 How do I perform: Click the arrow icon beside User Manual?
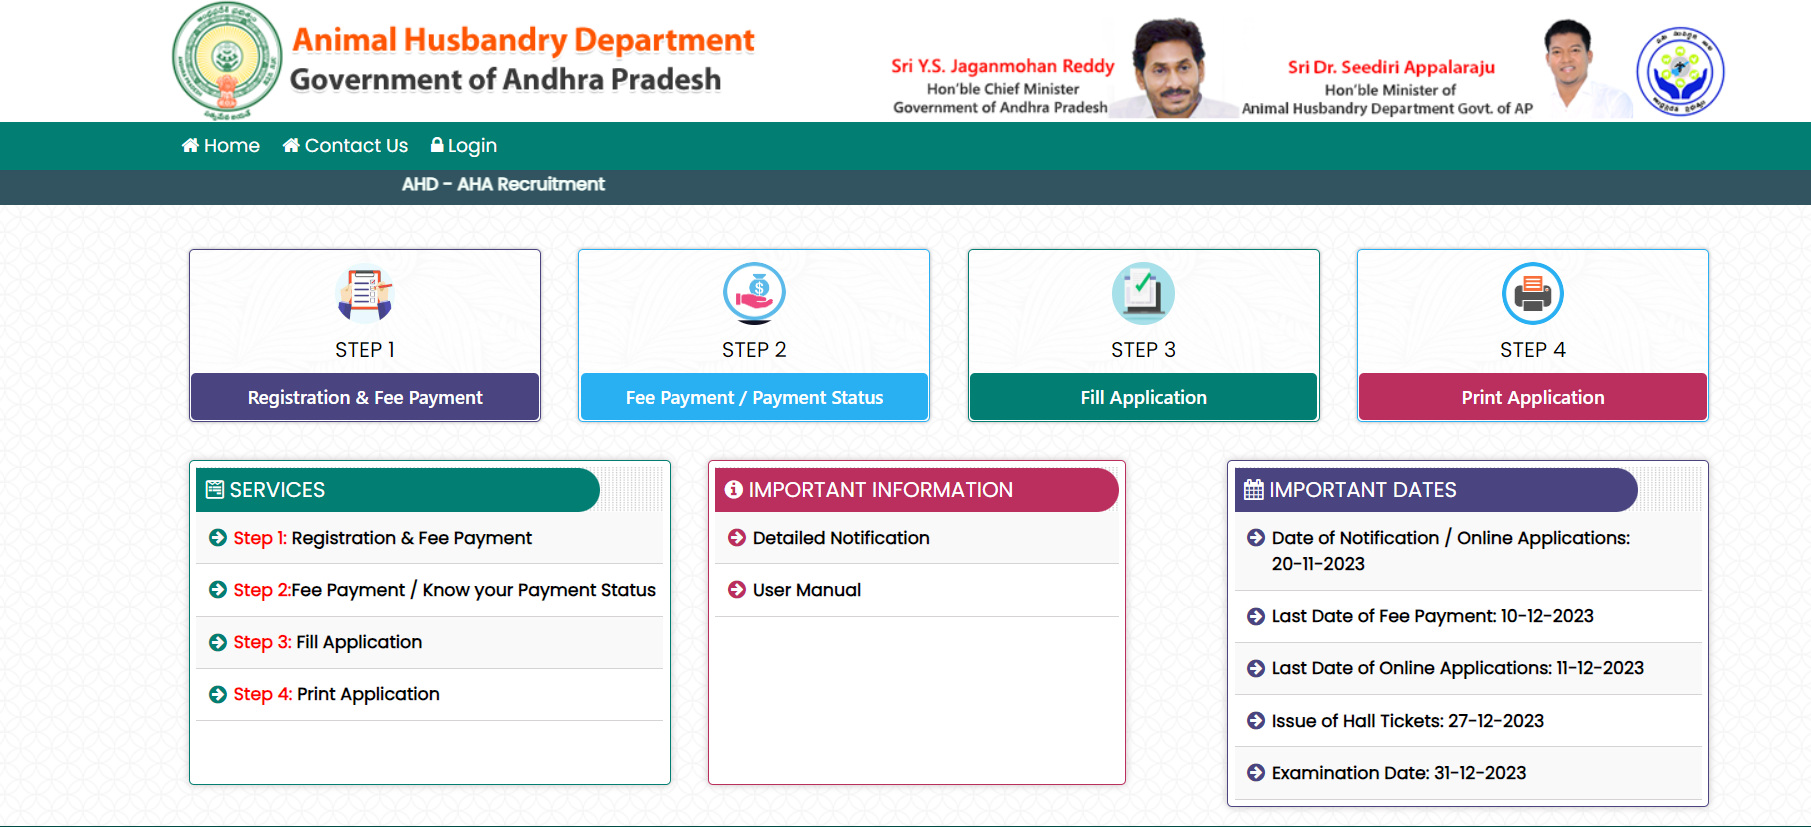(737, 590)
